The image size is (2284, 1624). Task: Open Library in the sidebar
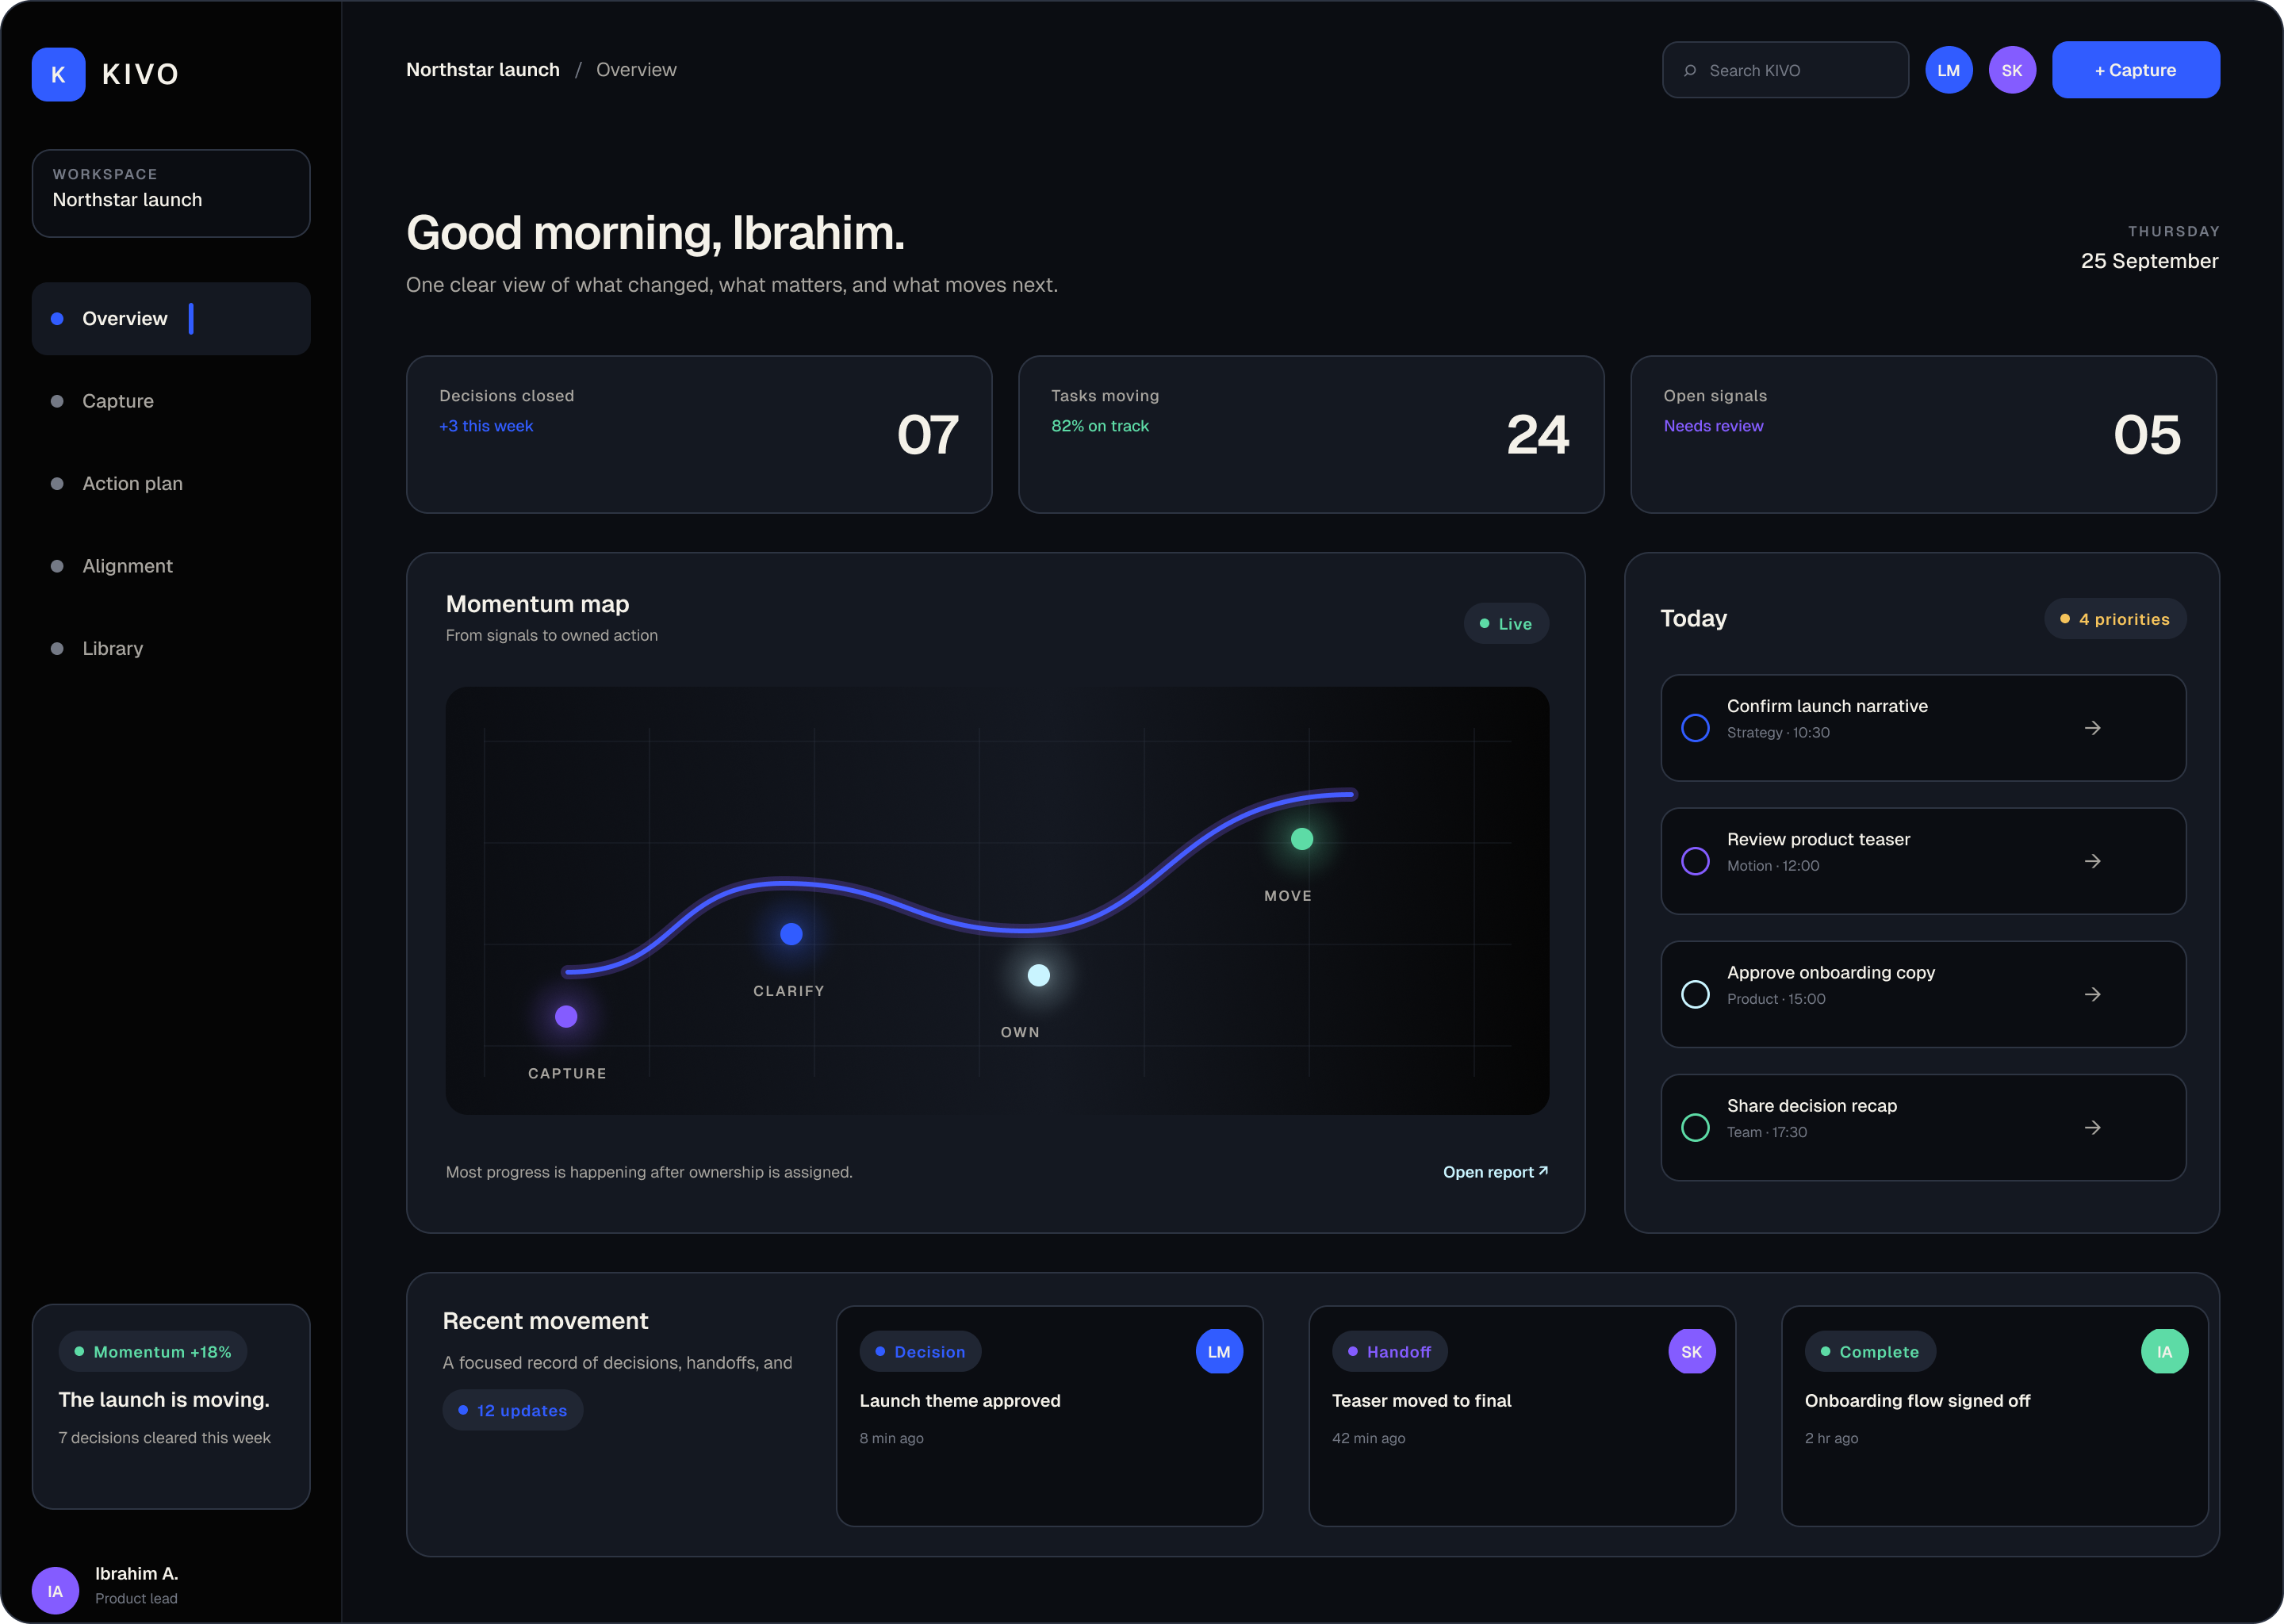coord(171,649)
